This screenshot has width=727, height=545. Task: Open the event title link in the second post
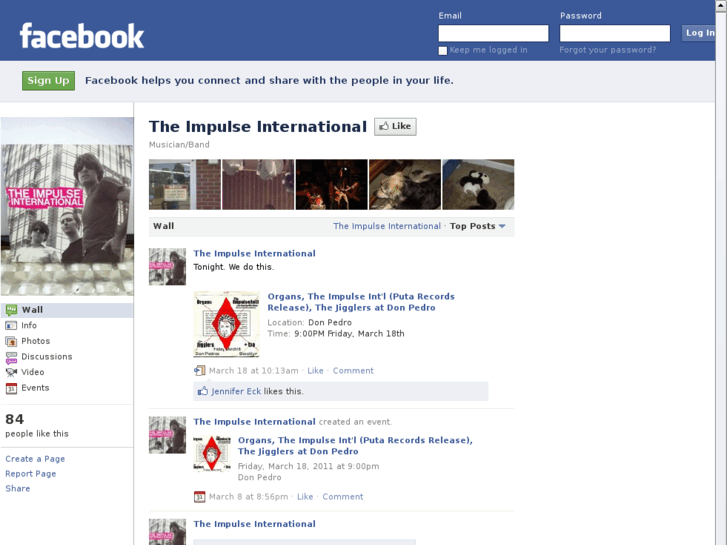tap(355, 446)
